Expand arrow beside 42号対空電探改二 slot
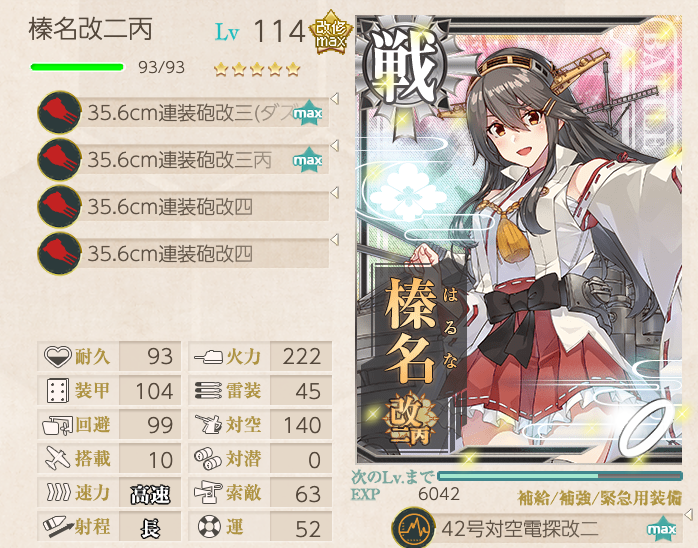This screenshot has height=548, width=698. 689,514
